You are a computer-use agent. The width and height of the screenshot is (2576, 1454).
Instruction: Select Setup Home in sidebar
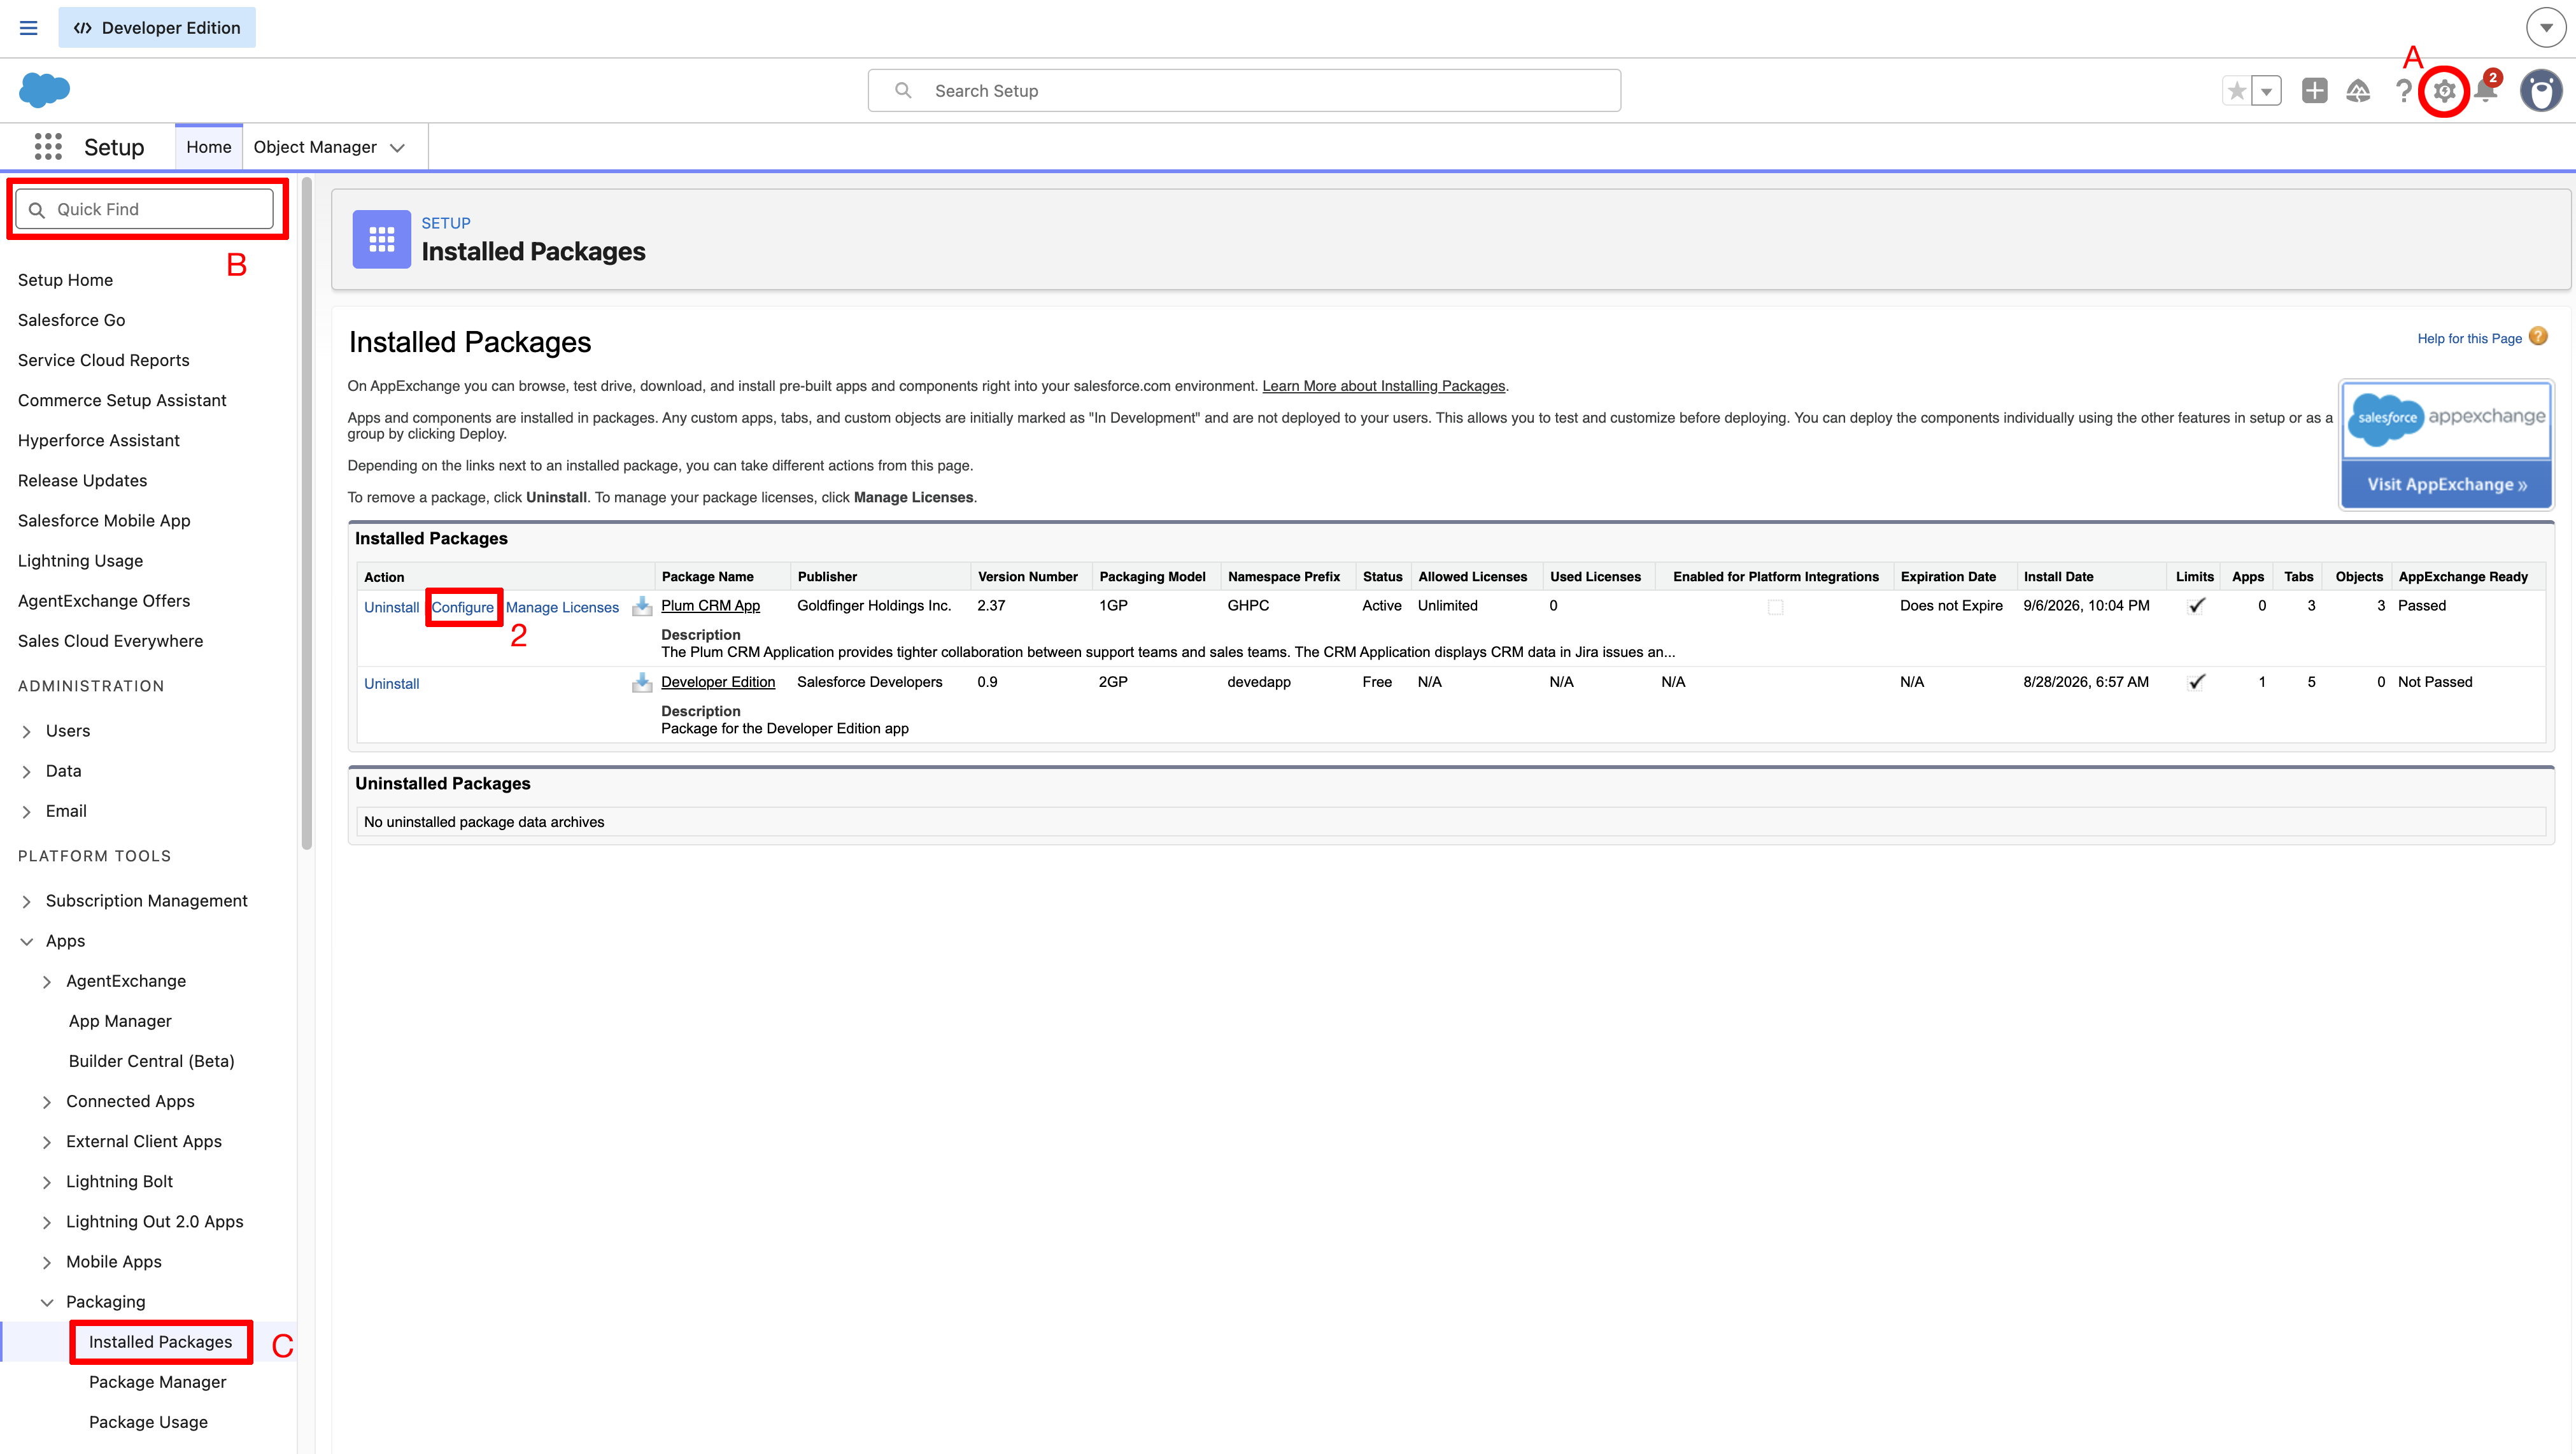click(x=65, y=280)
